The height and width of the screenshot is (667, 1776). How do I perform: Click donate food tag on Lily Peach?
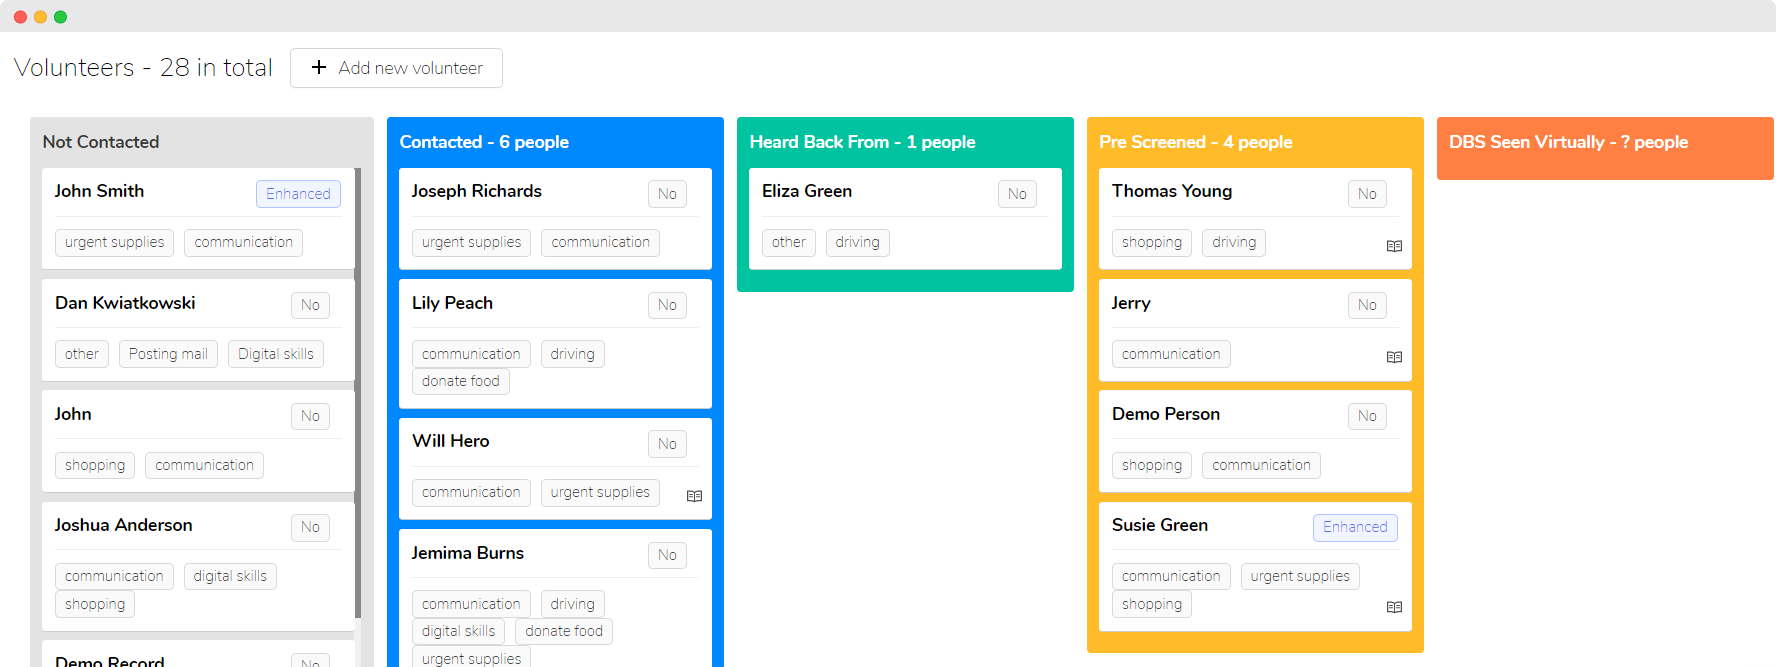click(x=460, y=381)
